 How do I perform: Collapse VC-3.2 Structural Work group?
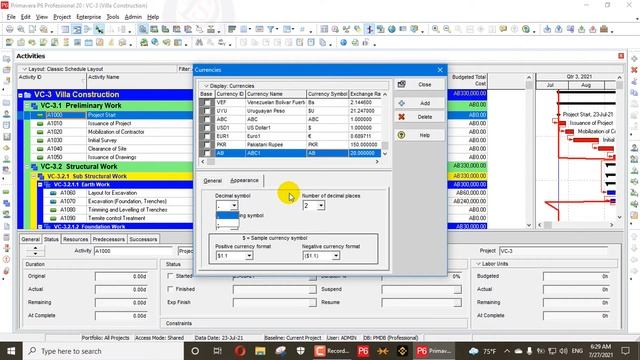27,167
